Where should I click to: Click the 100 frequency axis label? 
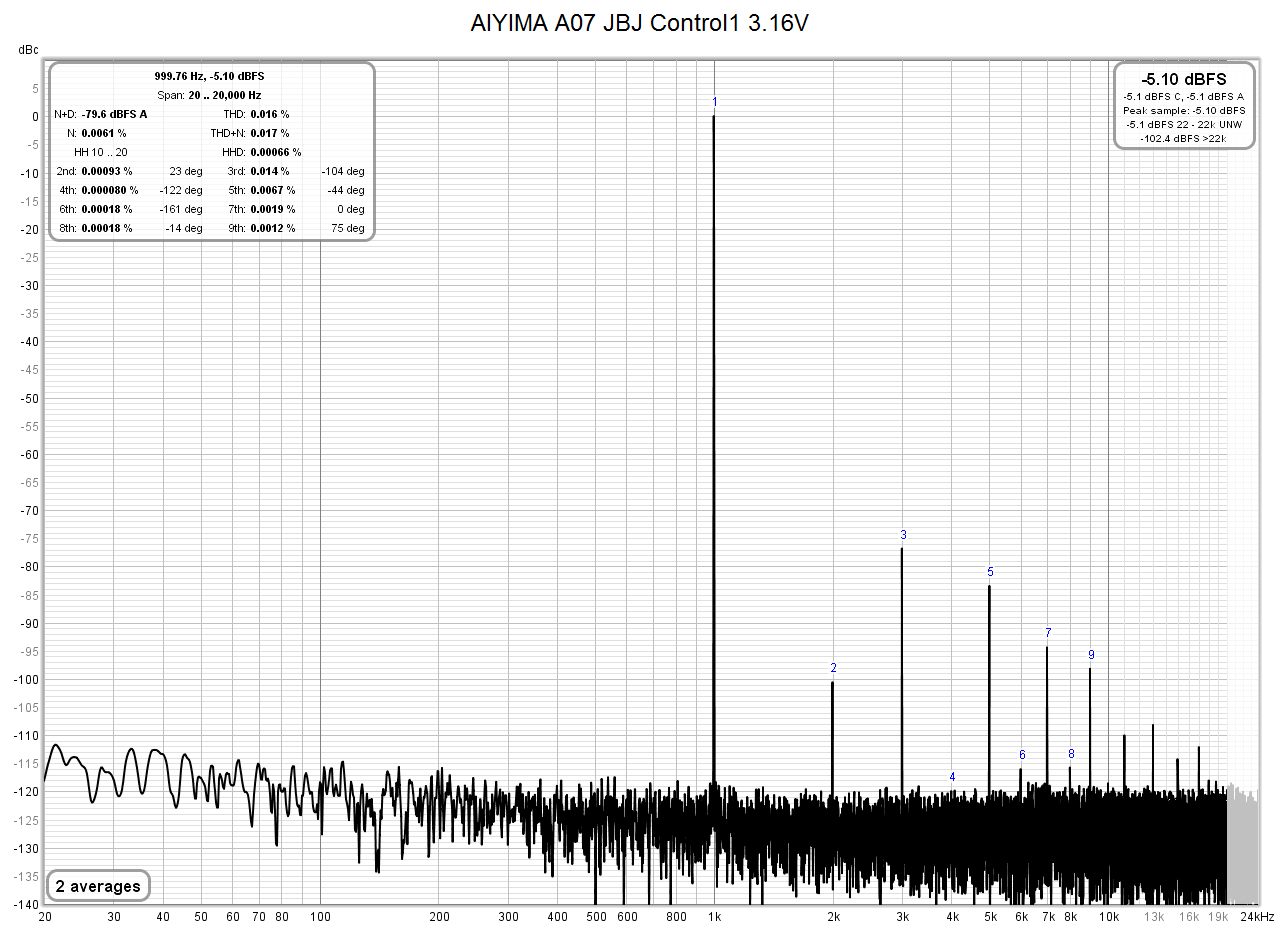point(320,916)
